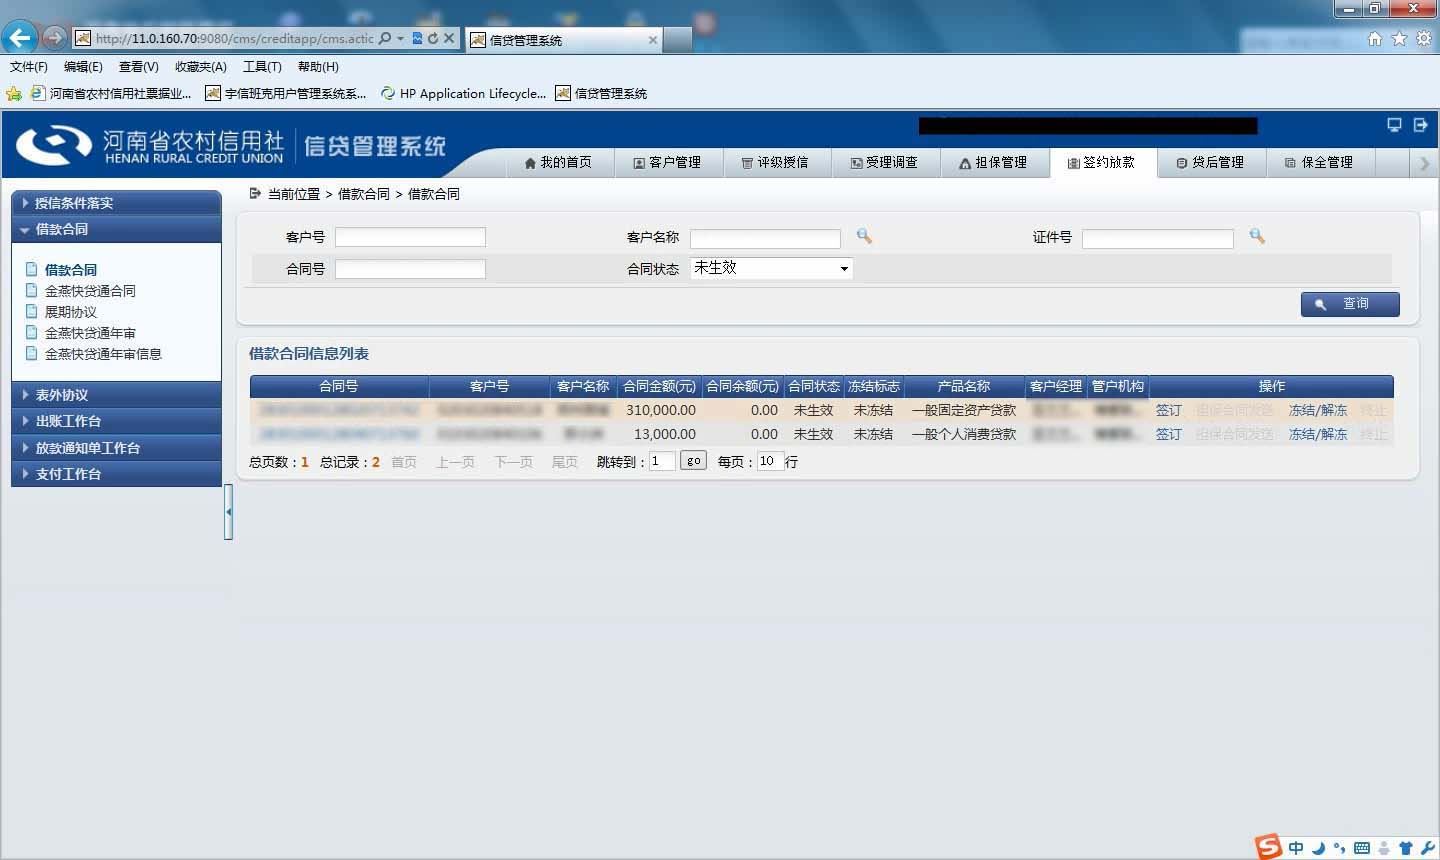This screenshot has height=860, width=1440.
Task: Click the monitor icon in header
Action: click(1394, 125)
